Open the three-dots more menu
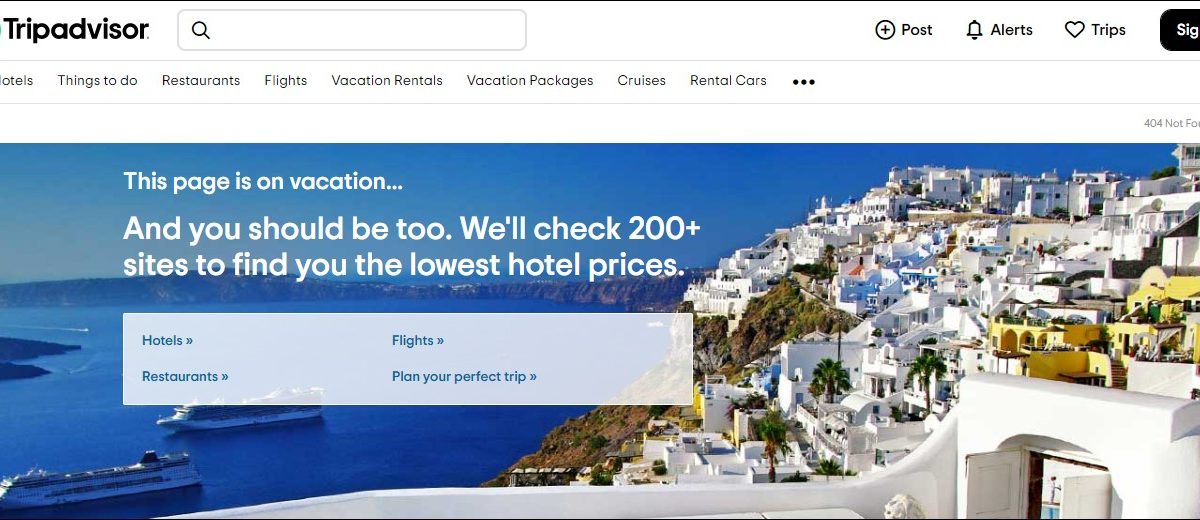 click(x=804, y=82)
